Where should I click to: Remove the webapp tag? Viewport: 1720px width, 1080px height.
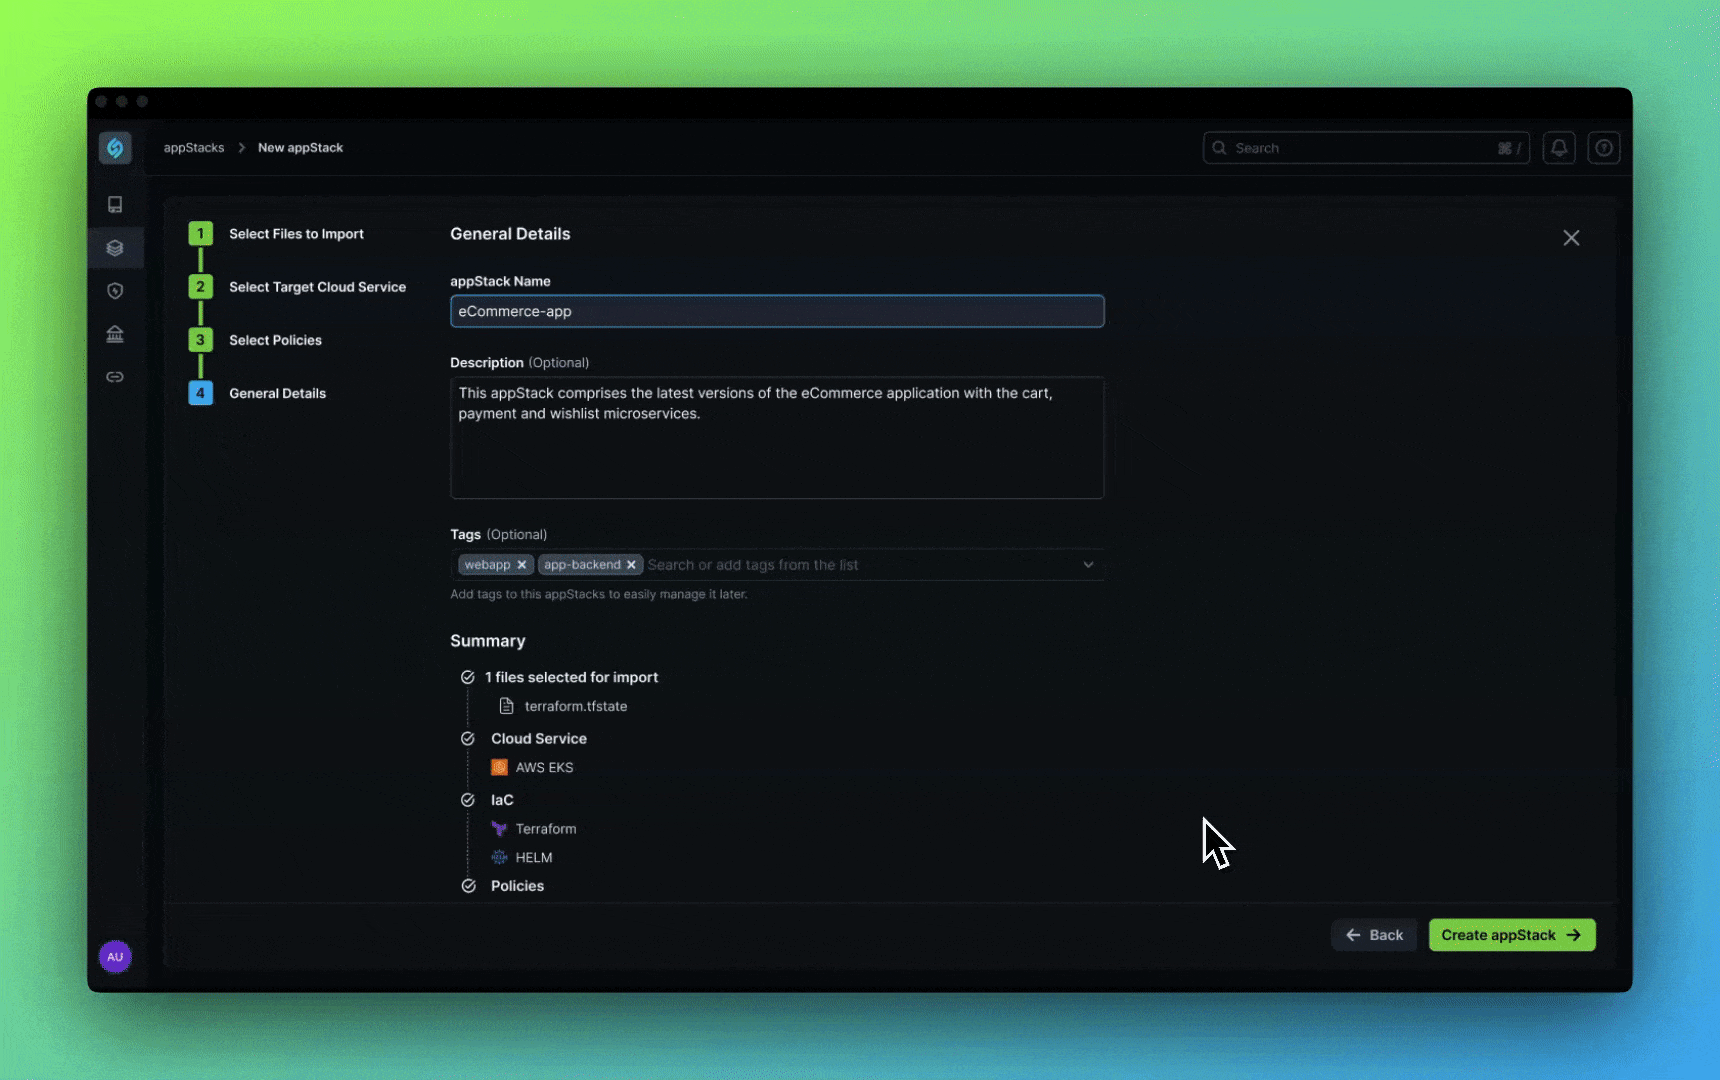(x=522, y=564)
